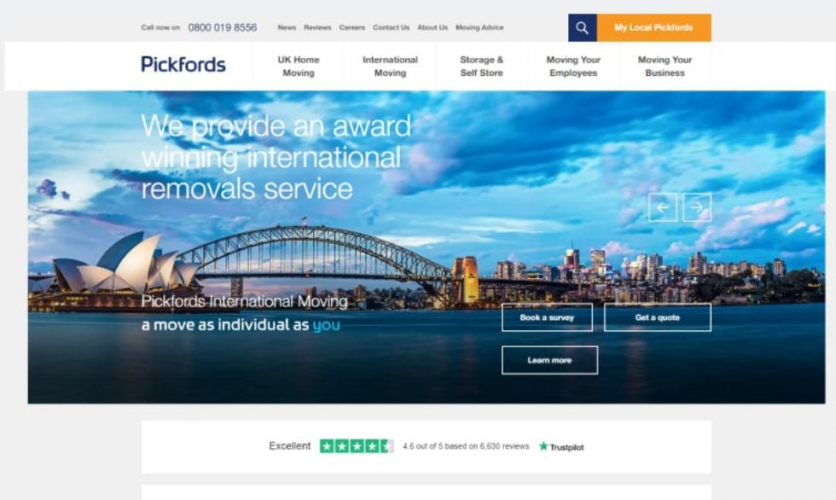Go to the Reviews link

point(318,28)
